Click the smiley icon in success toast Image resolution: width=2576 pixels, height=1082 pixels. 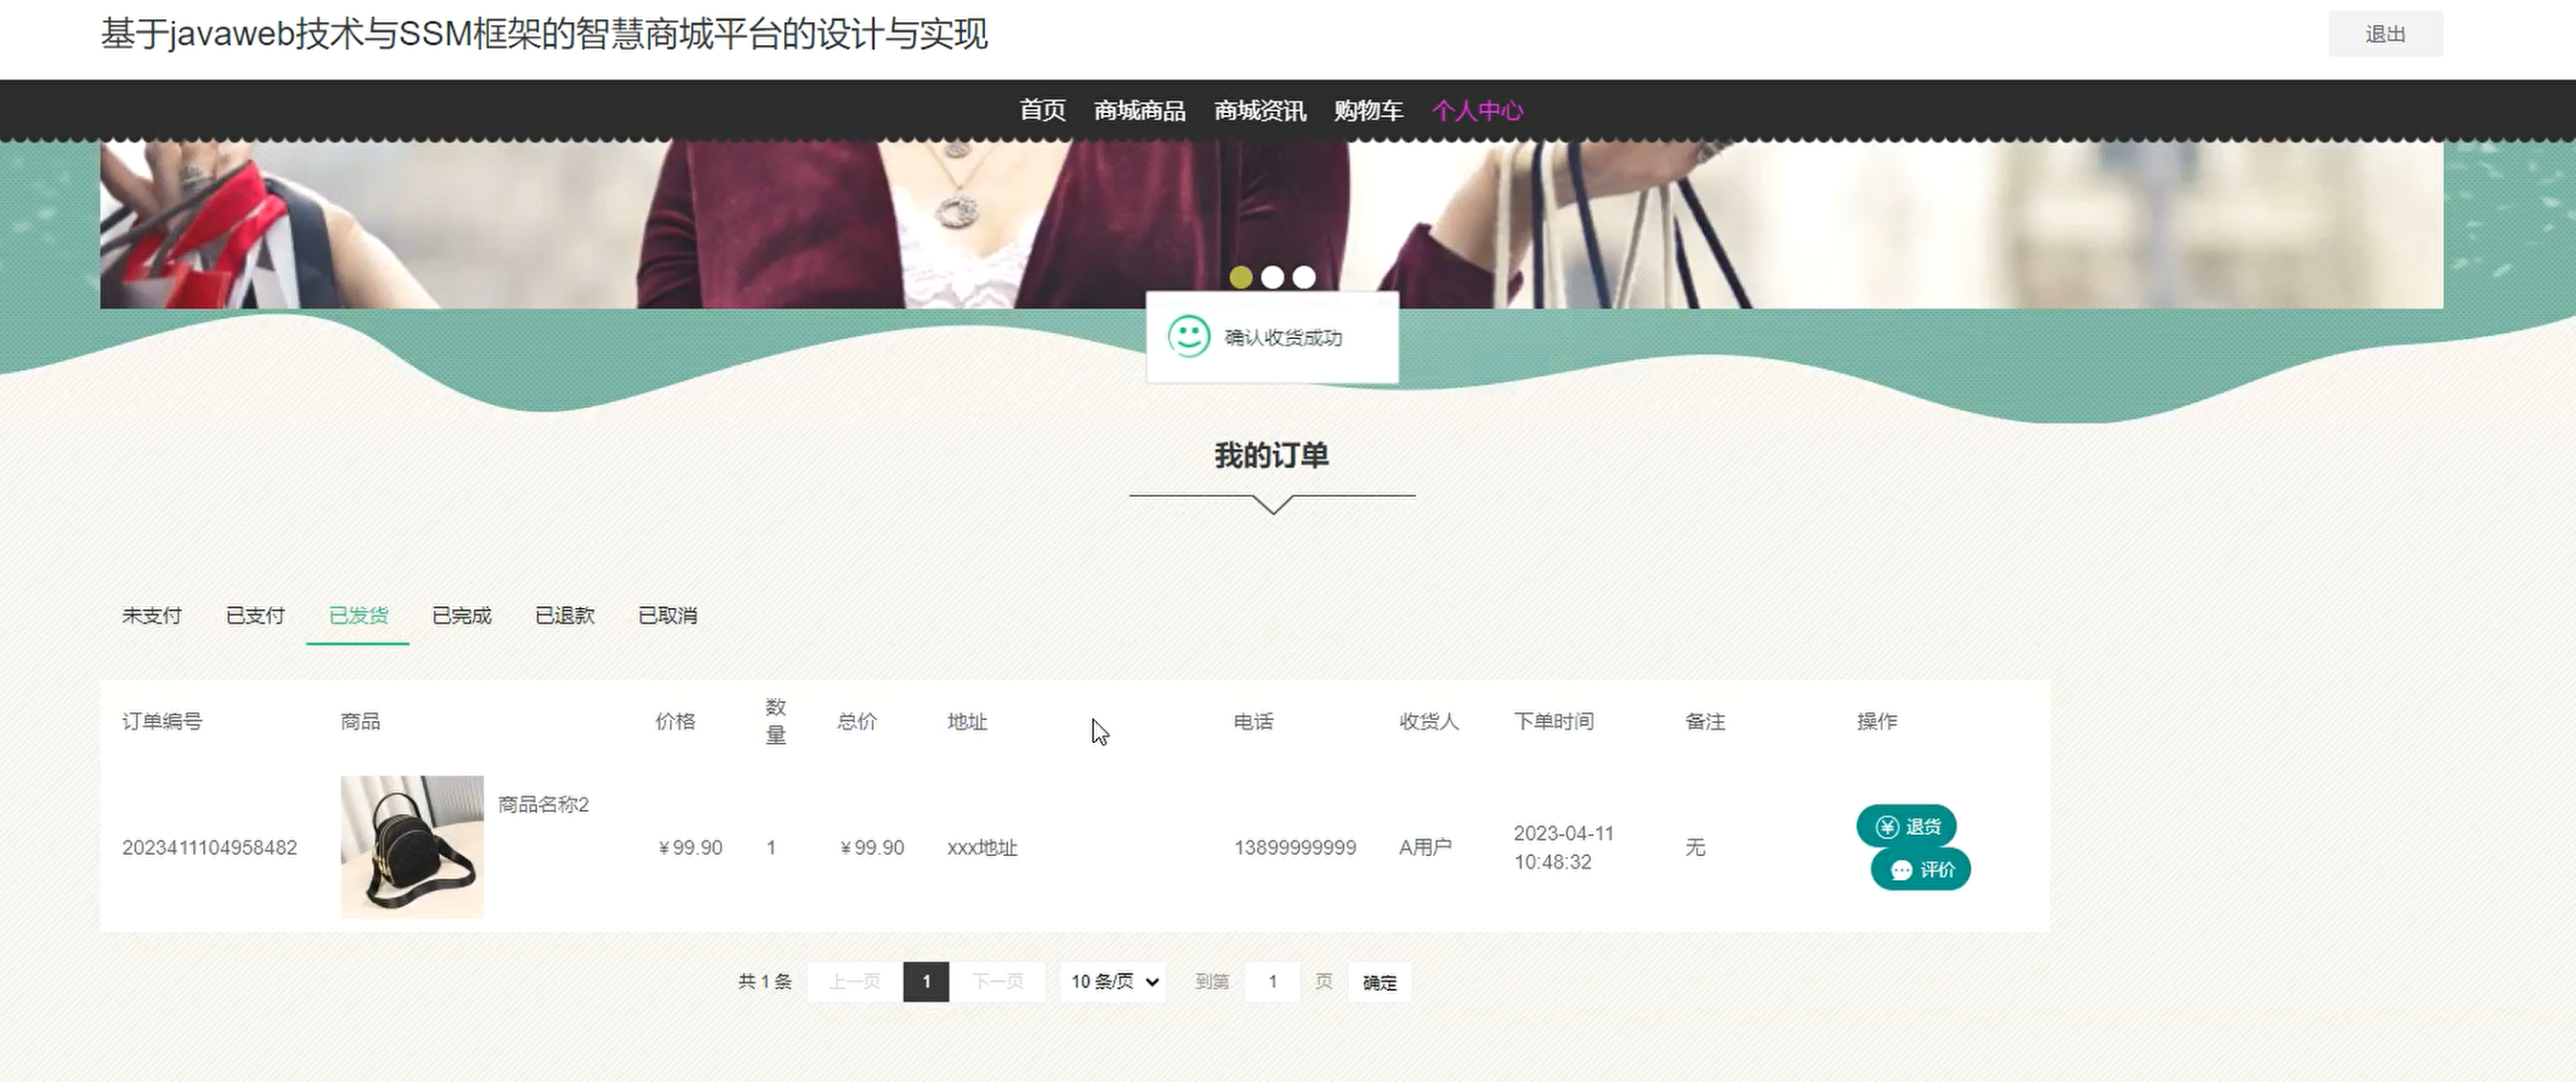[x=1189, y=337]
